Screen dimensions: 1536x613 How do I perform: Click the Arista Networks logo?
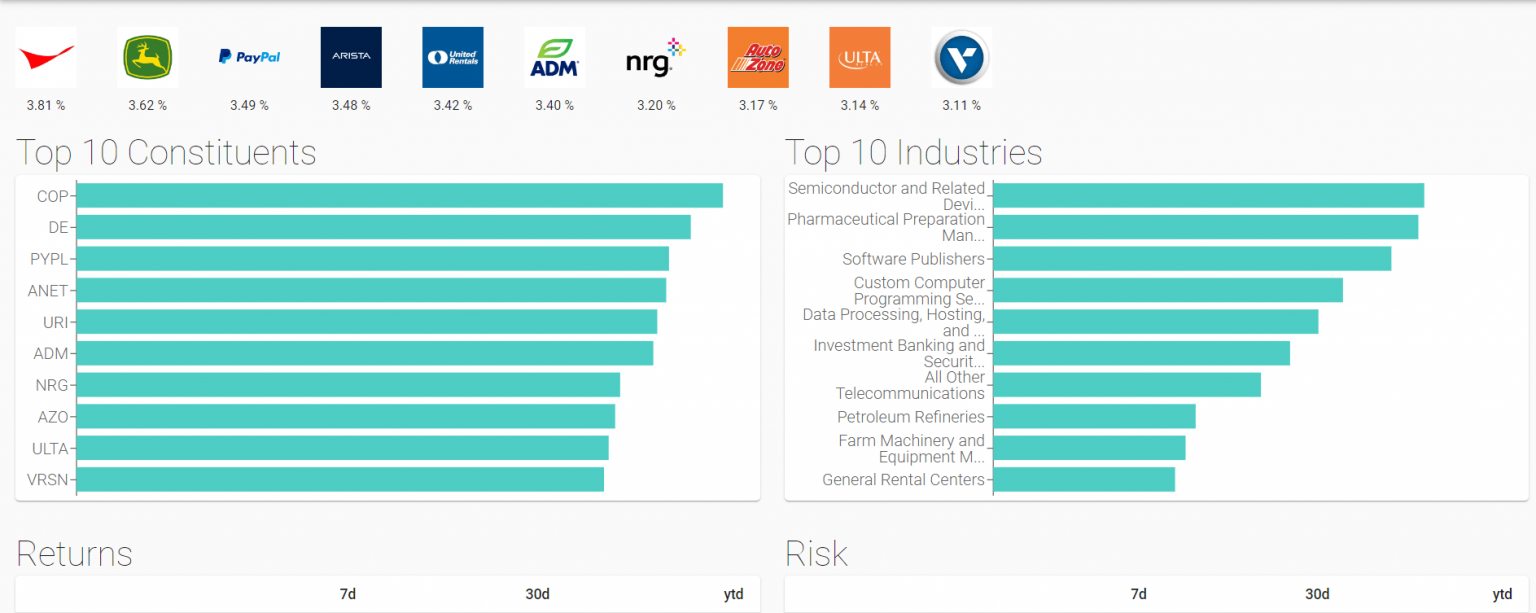(351, 57)
